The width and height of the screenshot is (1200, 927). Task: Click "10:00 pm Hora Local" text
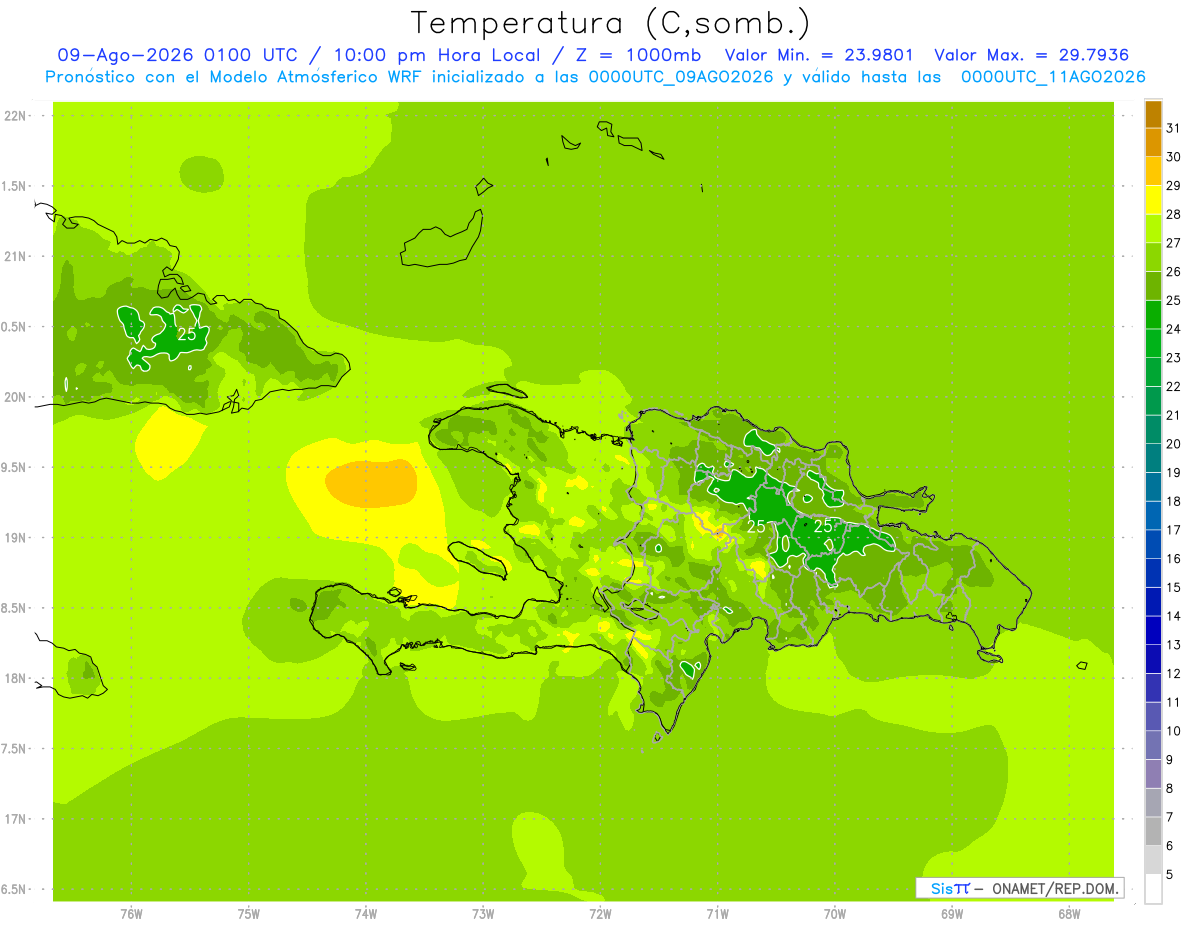[x=438, y=55]
